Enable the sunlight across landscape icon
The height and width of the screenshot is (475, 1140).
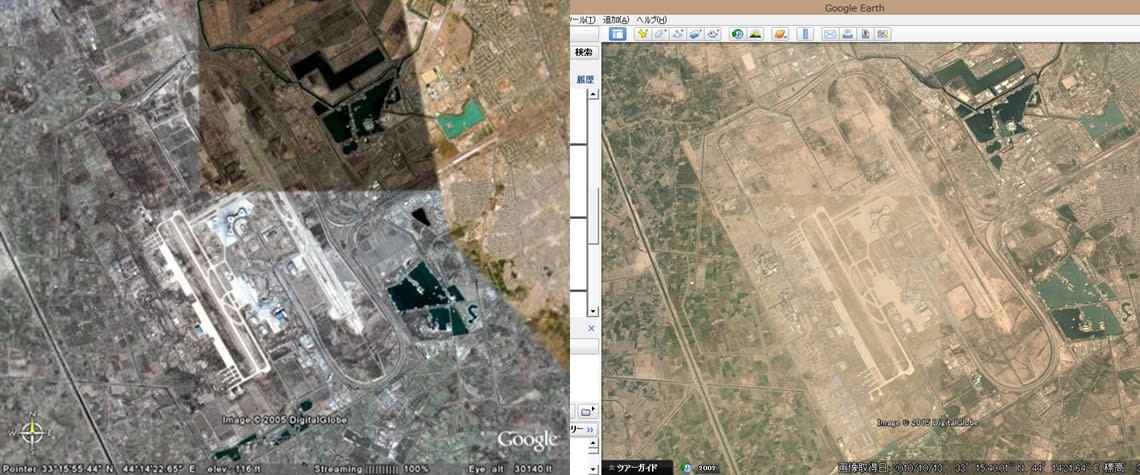pyautogui.click(x=755, y=33)
